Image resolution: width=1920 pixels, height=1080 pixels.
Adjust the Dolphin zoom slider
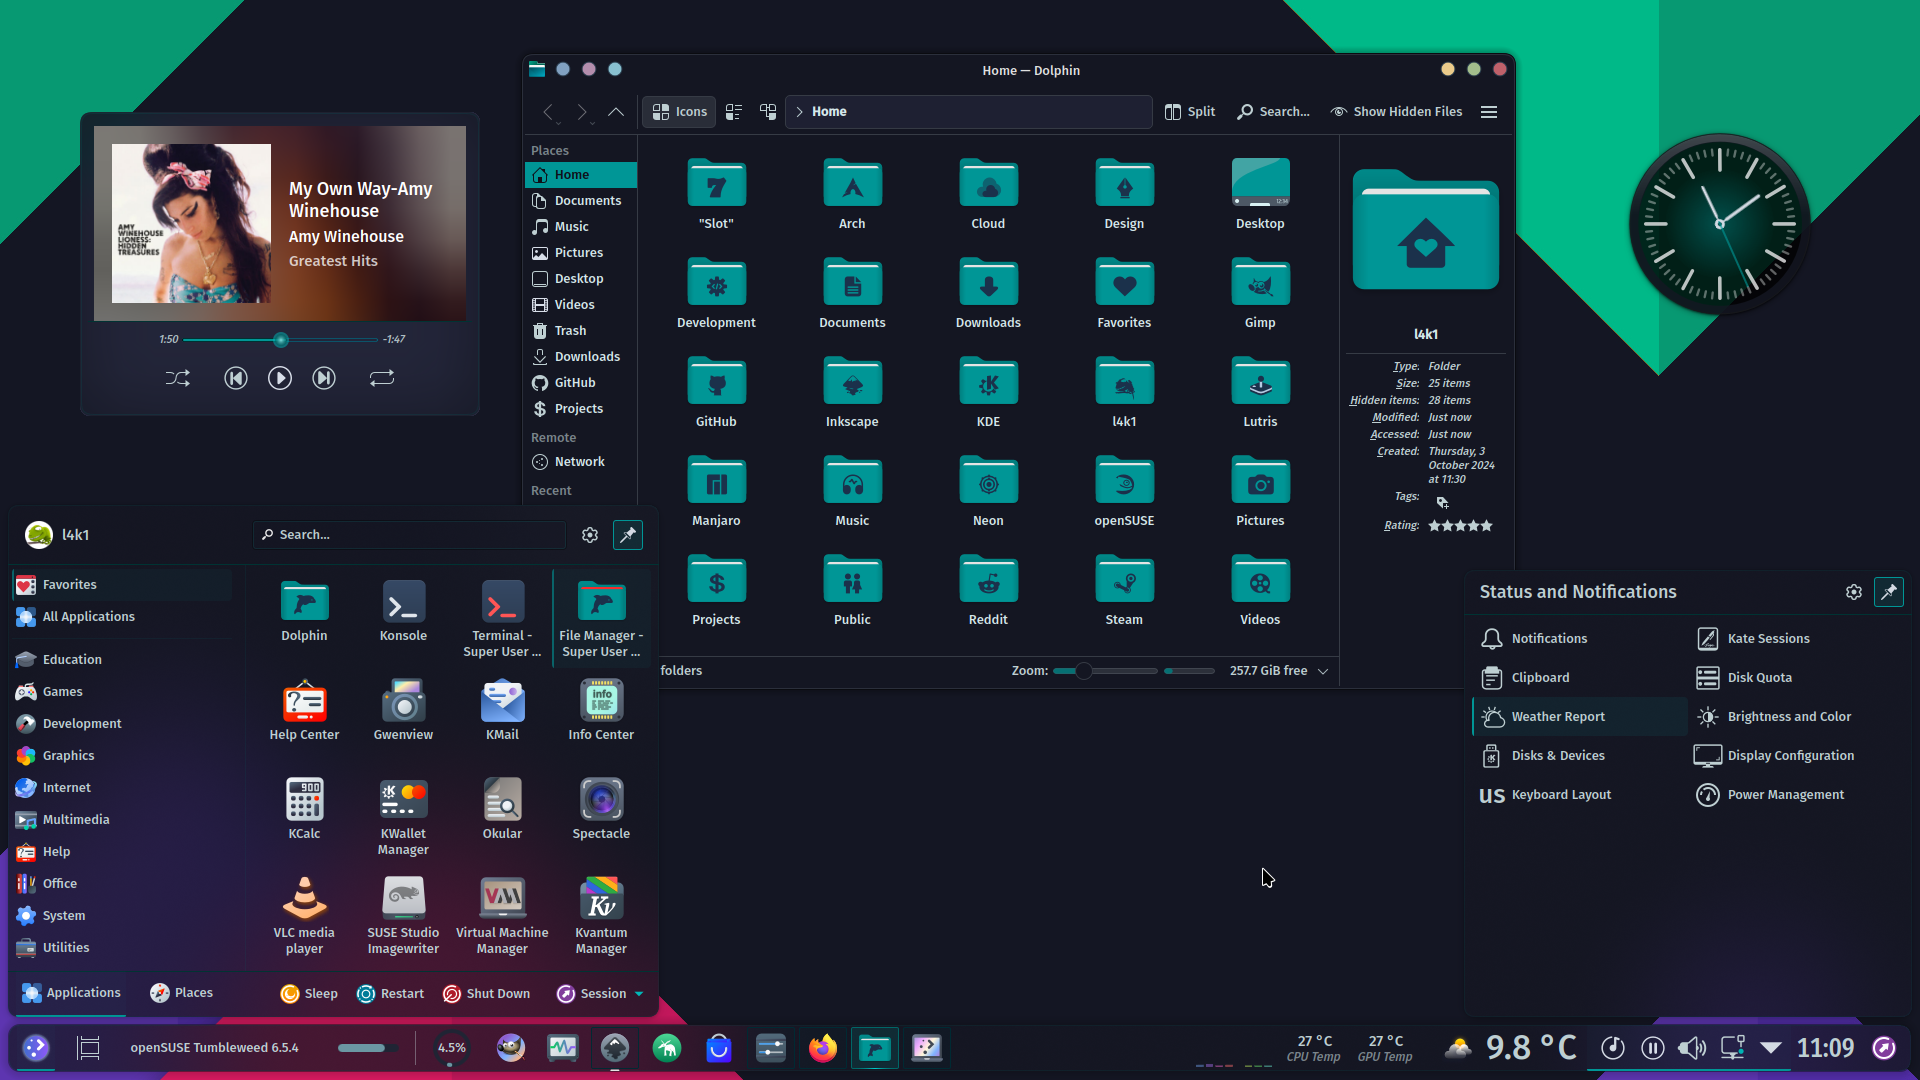tap(1105, 671)
